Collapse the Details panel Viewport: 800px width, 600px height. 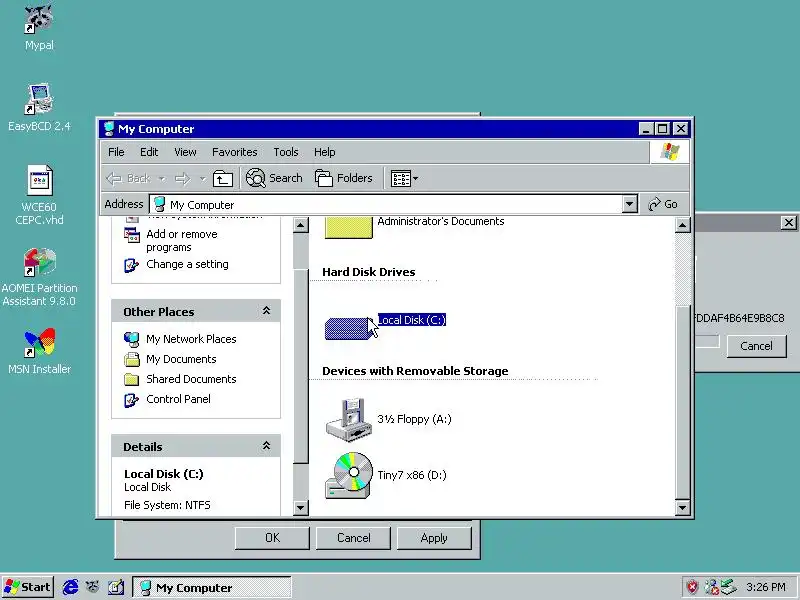tap(266, 446)
